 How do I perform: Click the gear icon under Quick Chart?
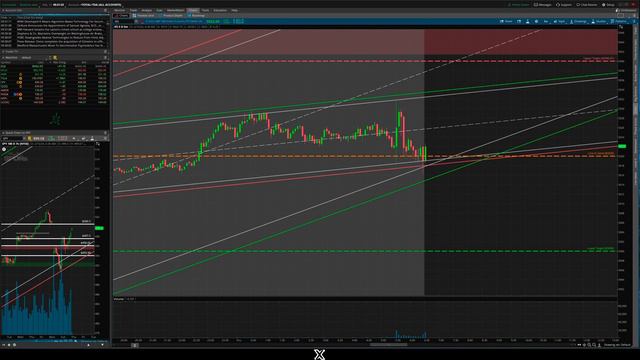click(x=14, y=345)
